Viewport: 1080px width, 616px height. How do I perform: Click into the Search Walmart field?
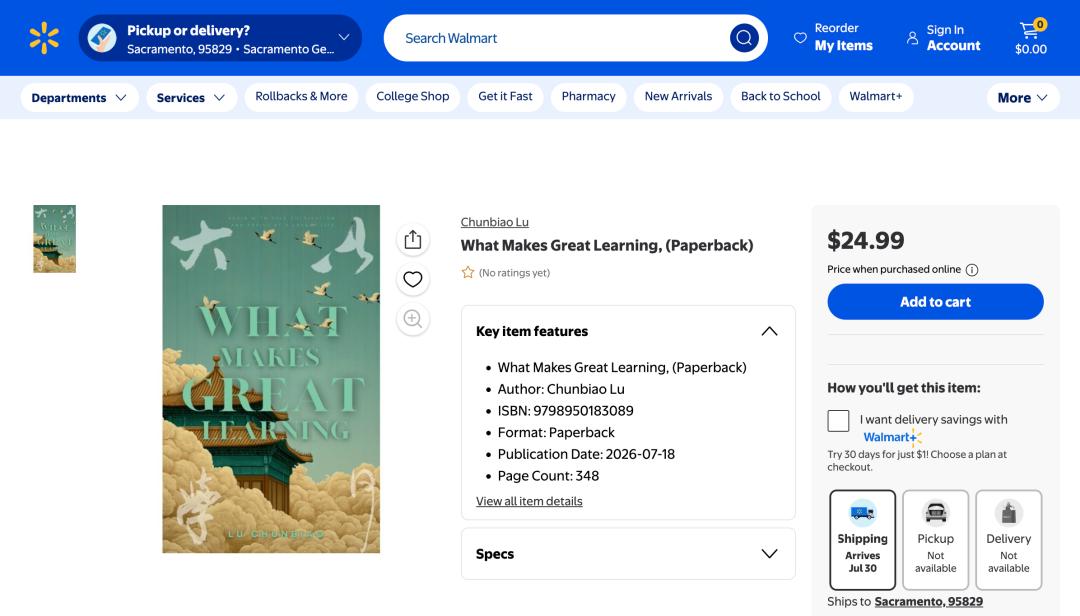[558, 38]
